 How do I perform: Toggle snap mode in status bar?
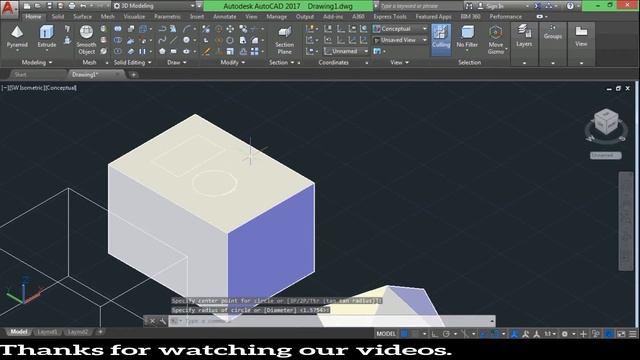click(415, 334)
